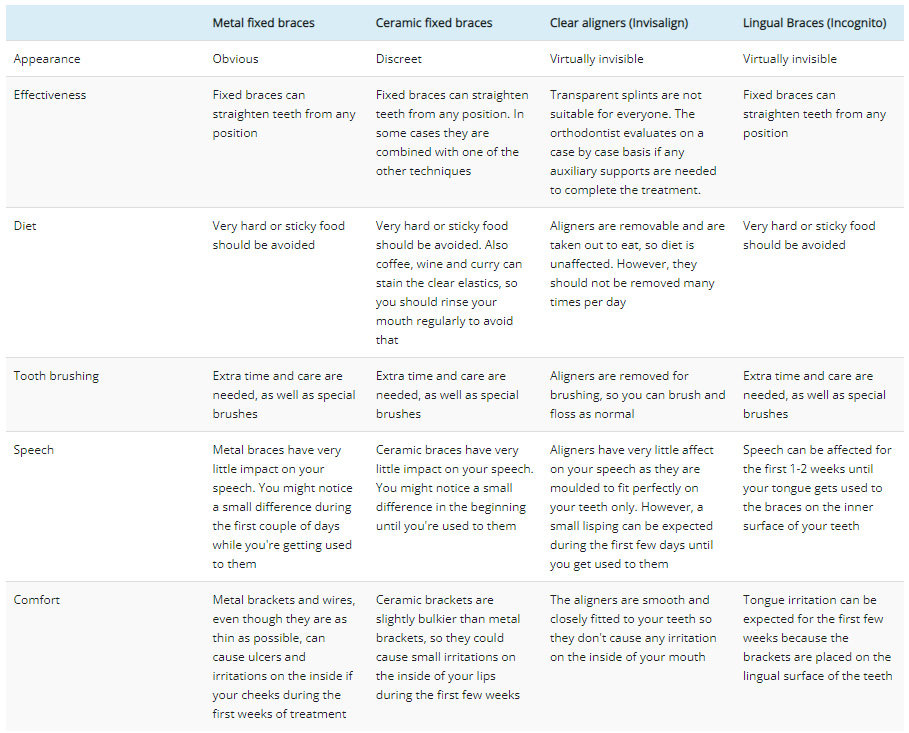Click Virtually invisible under Lingual Braces
Viewport: 909px width, 733px height.
(x=790, y=59)
